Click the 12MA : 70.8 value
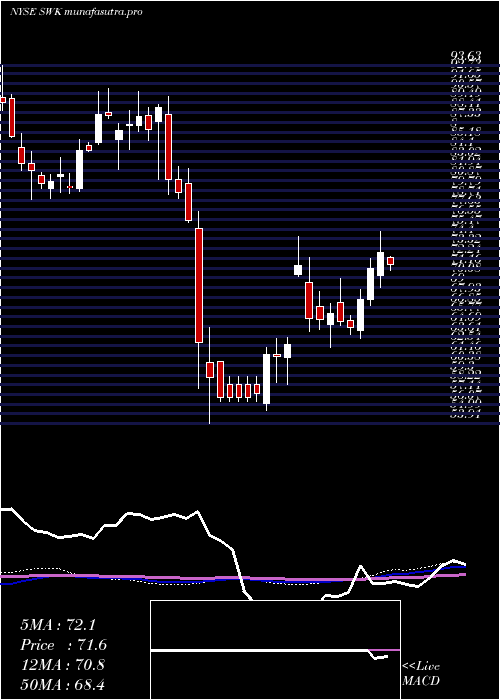 tap(62, 665)
